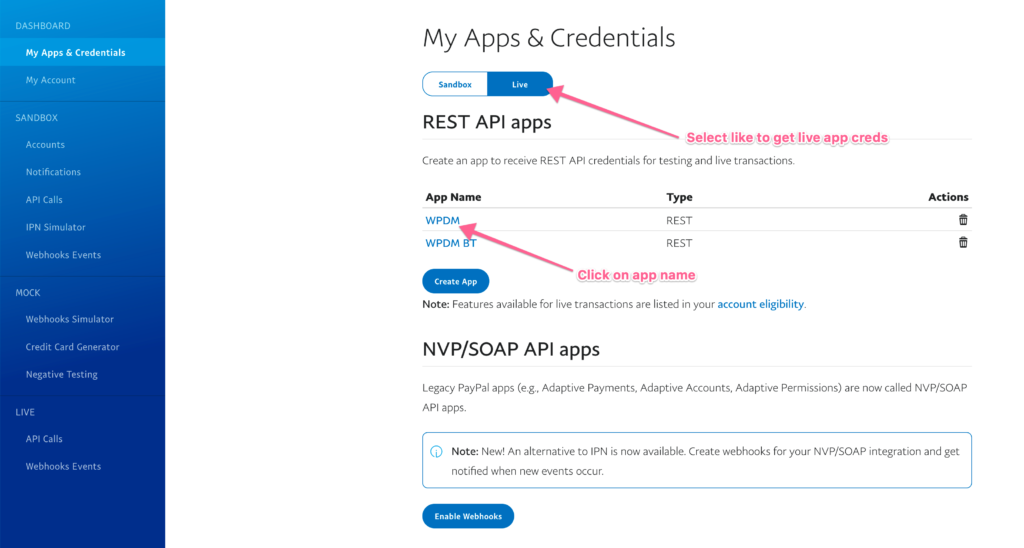Open the WPDM BT app link

(x=451, y=243)
